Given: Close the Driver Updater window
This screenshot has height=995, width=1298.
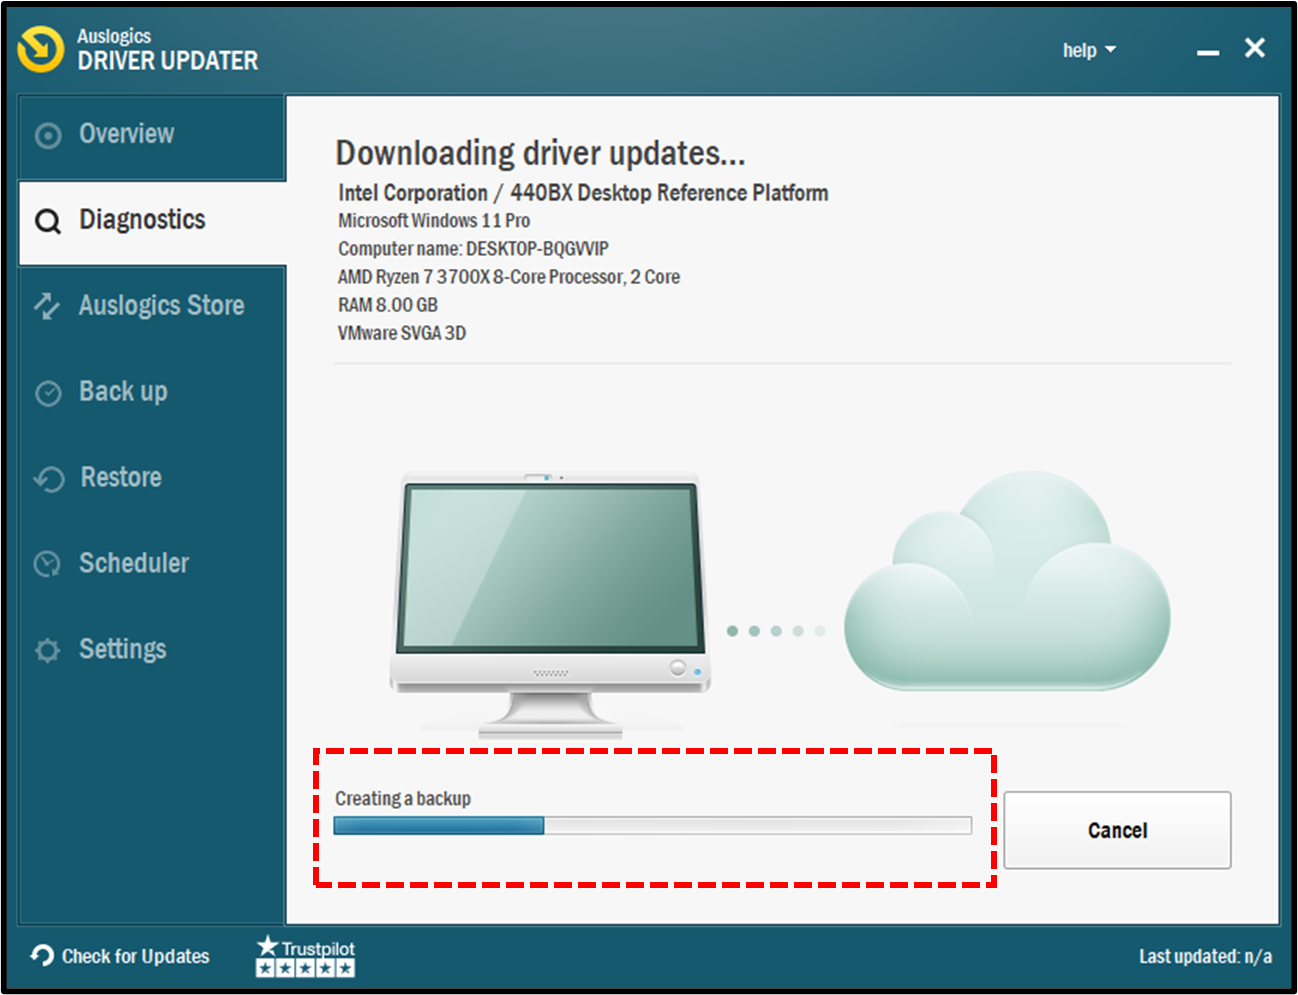Looking at the screenshot, I should coord(1255,48).
